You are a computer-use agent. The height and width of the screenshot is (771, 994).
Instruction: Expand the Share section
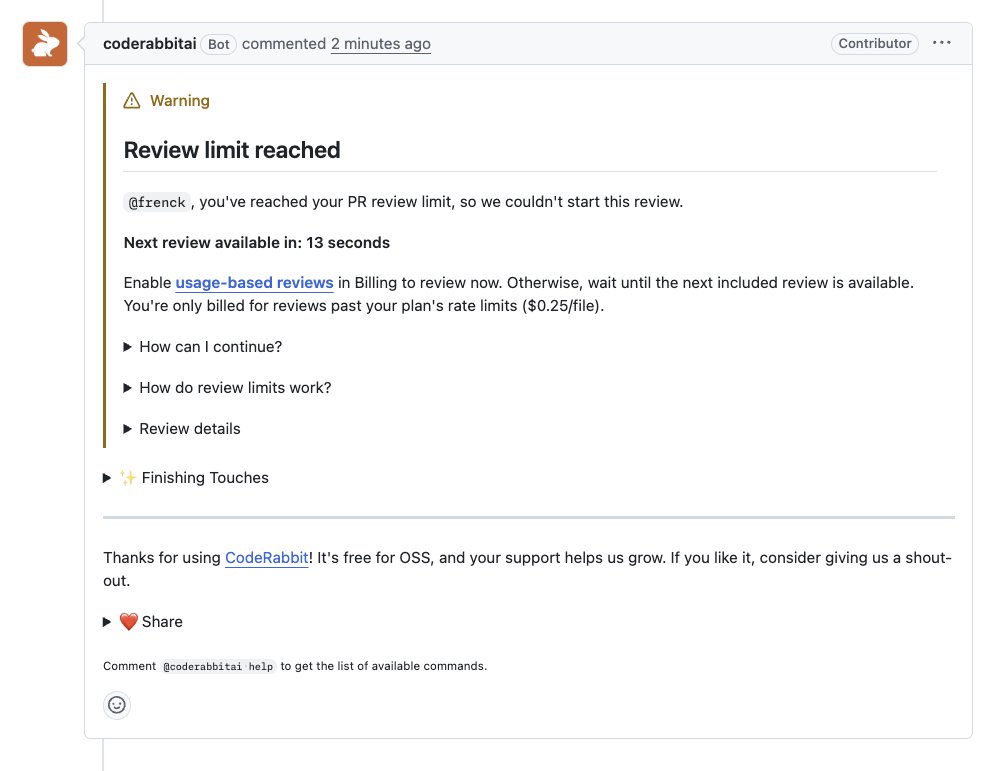click(x=143, y=621)
